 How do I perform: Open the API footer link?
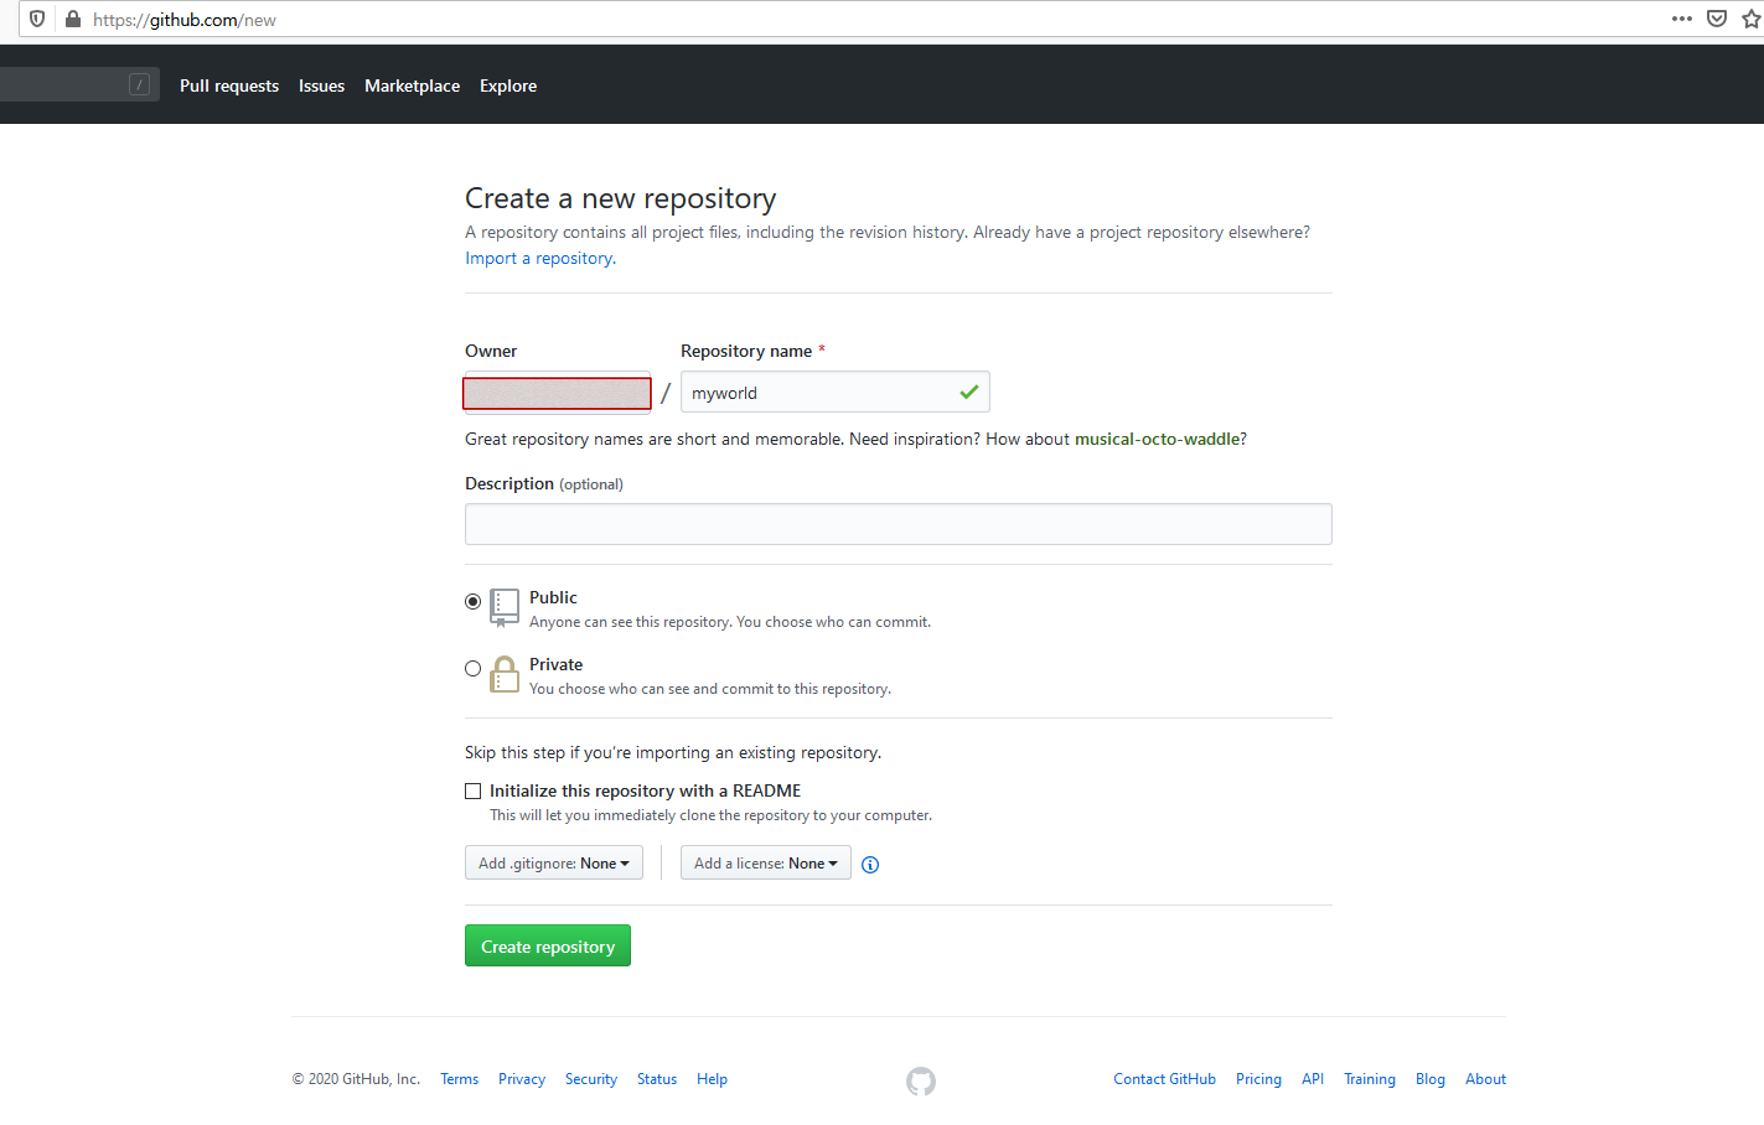pyautogui.click(x=1312, y=1079)
